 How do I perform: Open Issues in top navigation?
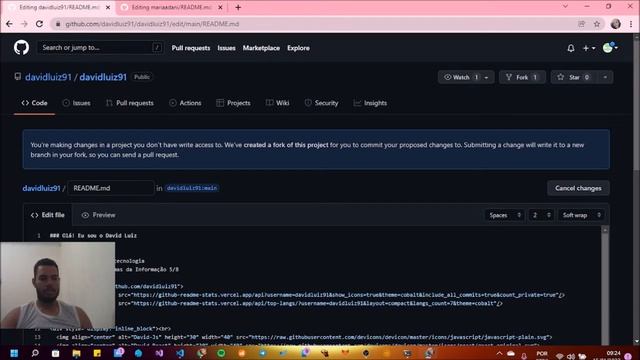coord(226,48)
